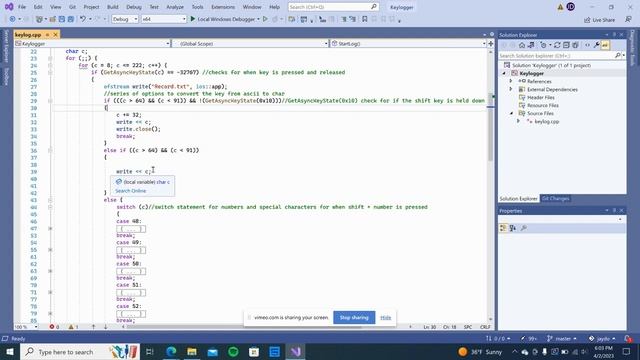This screenshot has height=360, width=640.
Task: Click the Save icon in toolbar
Action: coord(62,19)
